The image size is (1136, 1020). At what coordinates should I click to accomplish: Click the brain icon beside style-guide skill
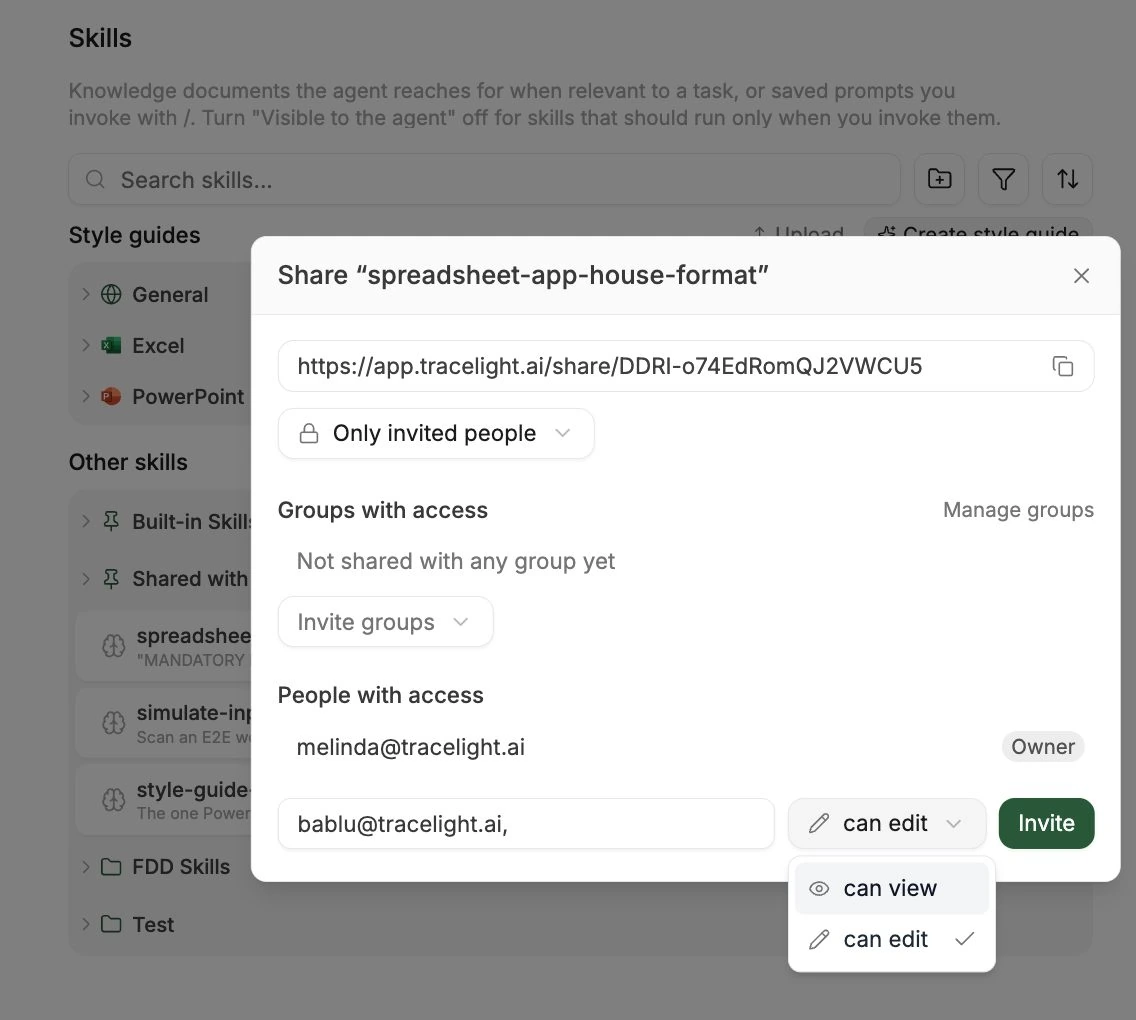[x=114, y=799]
